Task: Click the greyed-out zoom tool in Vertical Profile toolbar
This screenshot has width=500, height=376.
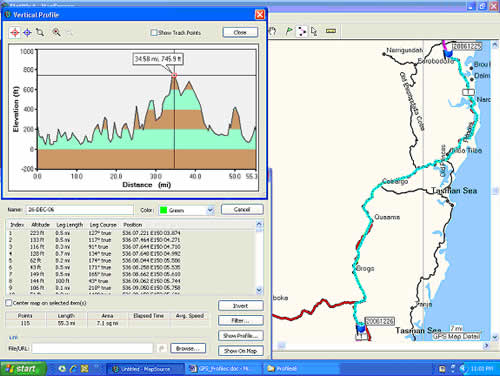Action: pyautogui.click(x=69, y=32)
